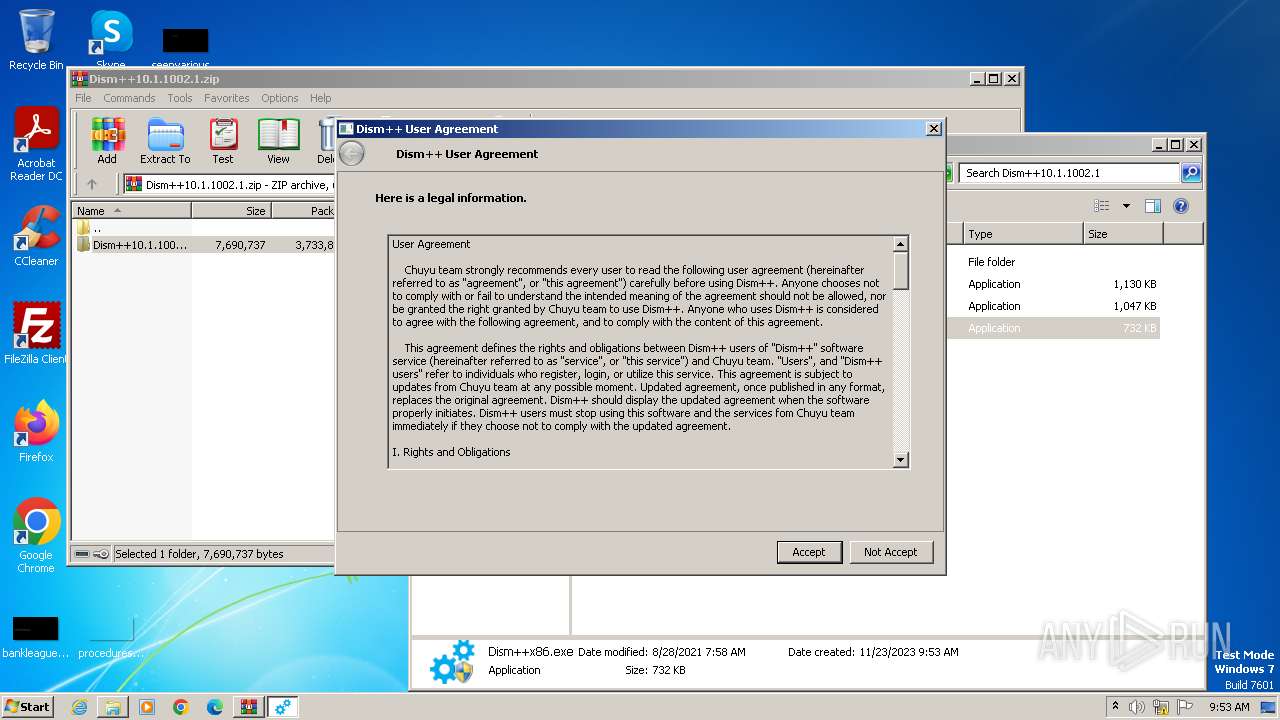The width and height of the screenshot is (1280, 720).
Task: Click the back arrow in Dism++ agreement dialog
Action: pyautogui.click(x=352, y=154)
